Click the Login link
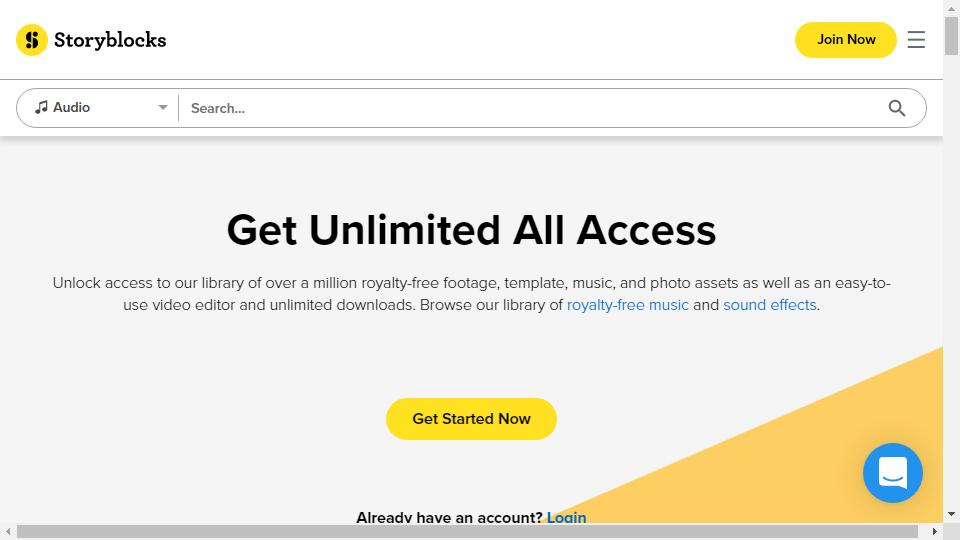 pos(566,517)
